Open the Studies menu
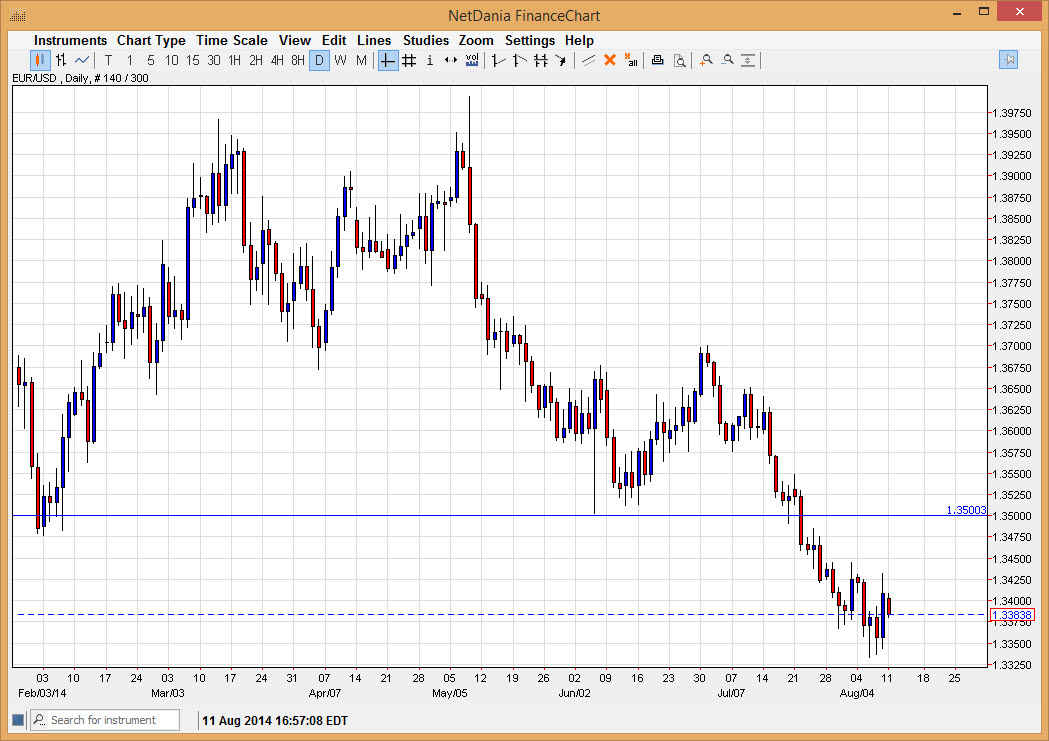 (426, 40)
